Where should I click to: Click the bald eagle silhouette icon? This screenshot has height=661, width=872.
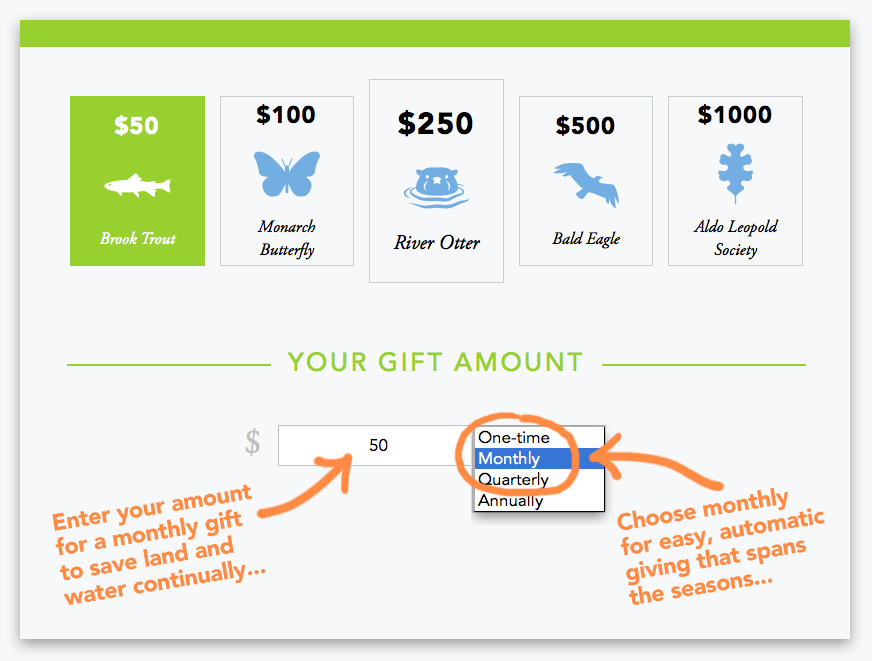point(586,185)
